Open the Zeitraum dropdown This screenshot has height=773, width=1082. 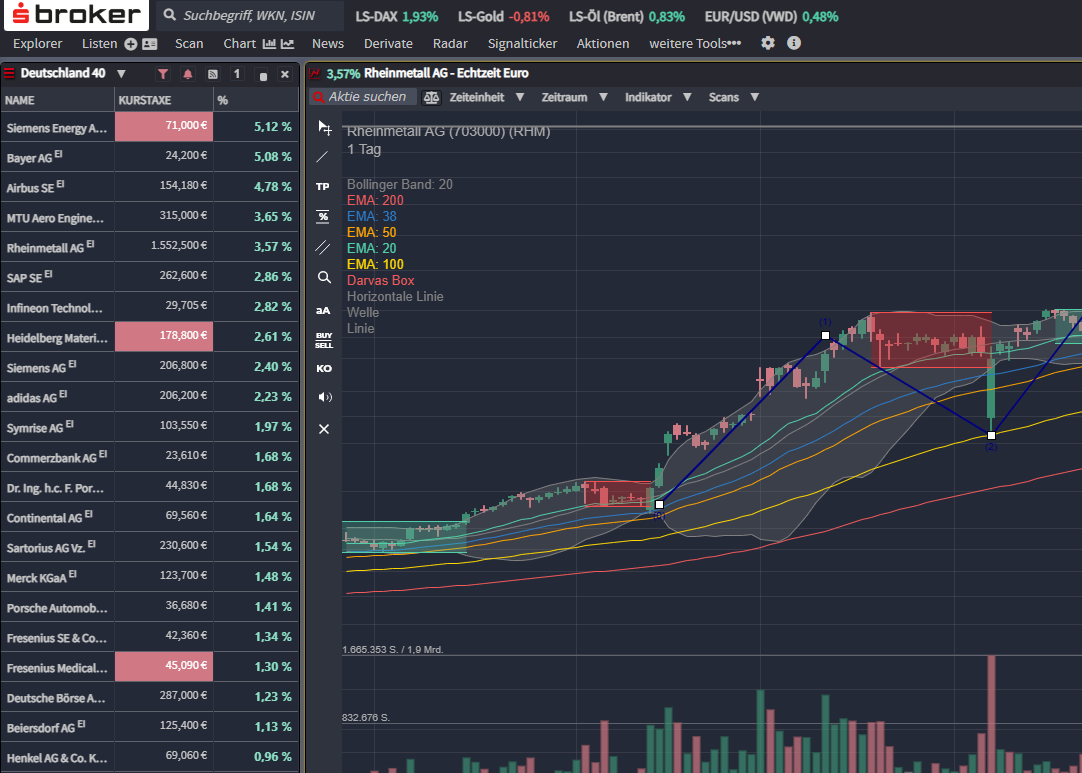(x=574, y=97)
